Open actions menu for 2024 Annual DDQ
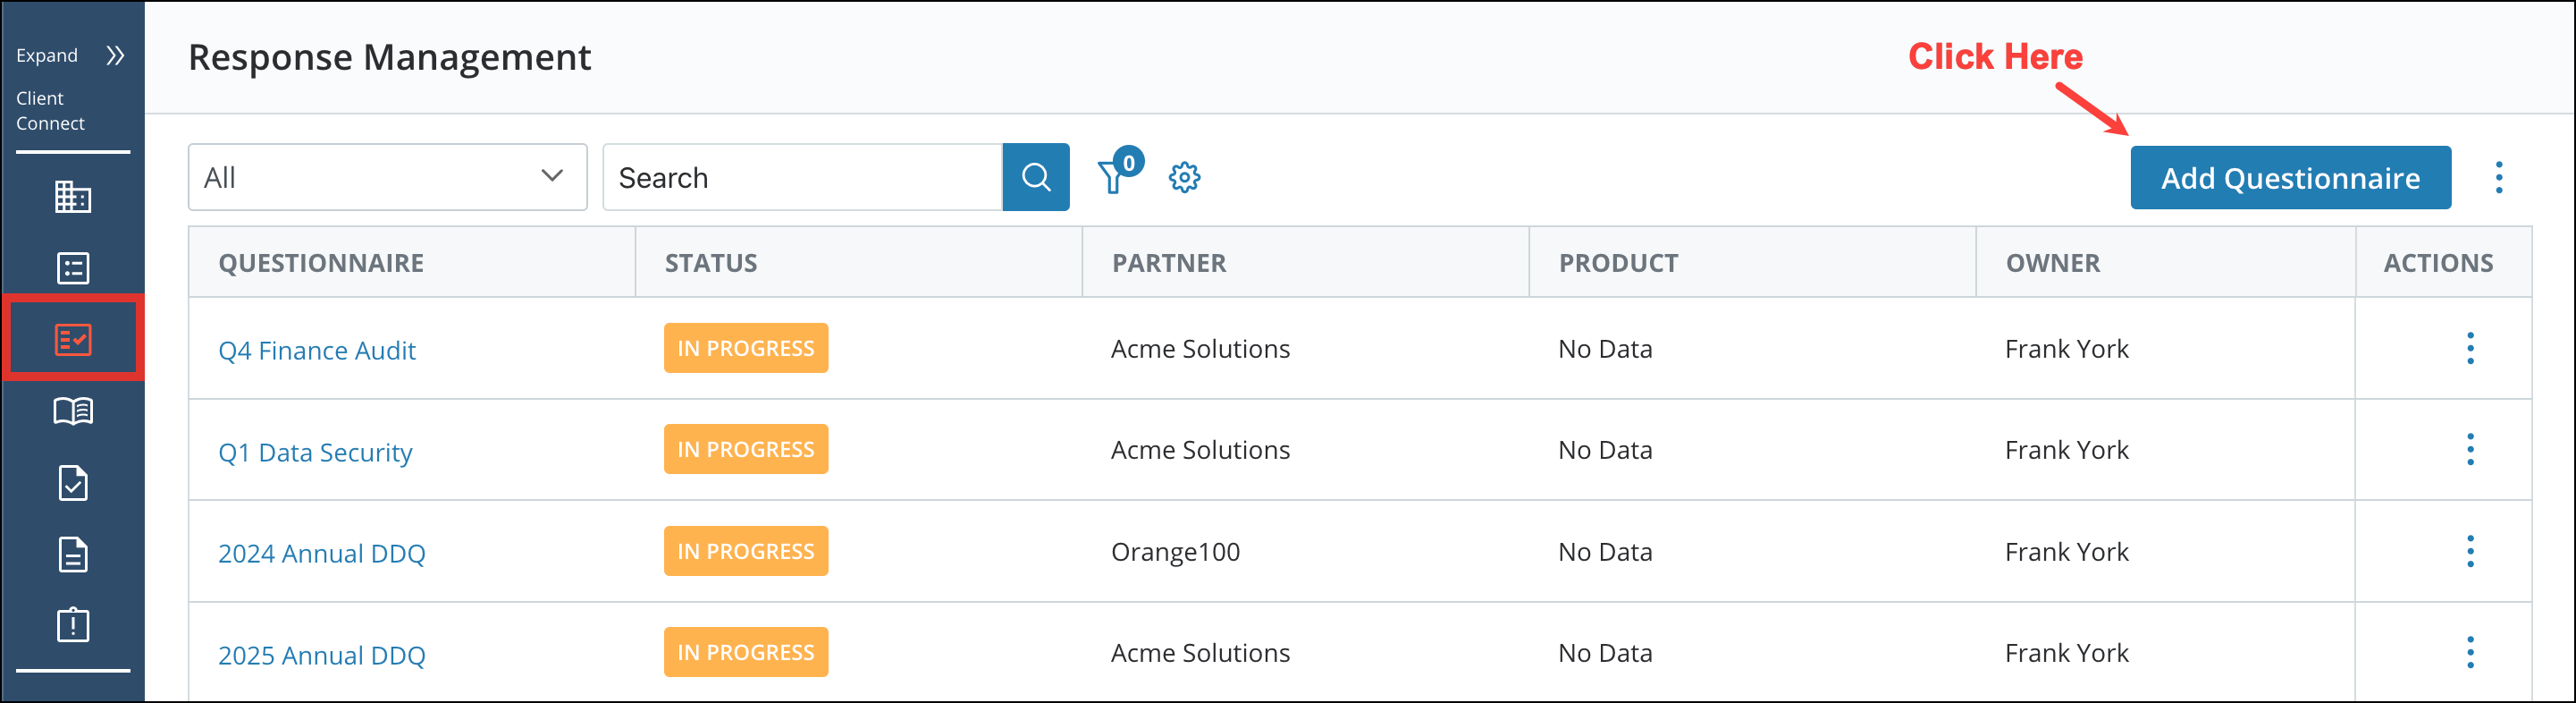 tap(2469, 551)
